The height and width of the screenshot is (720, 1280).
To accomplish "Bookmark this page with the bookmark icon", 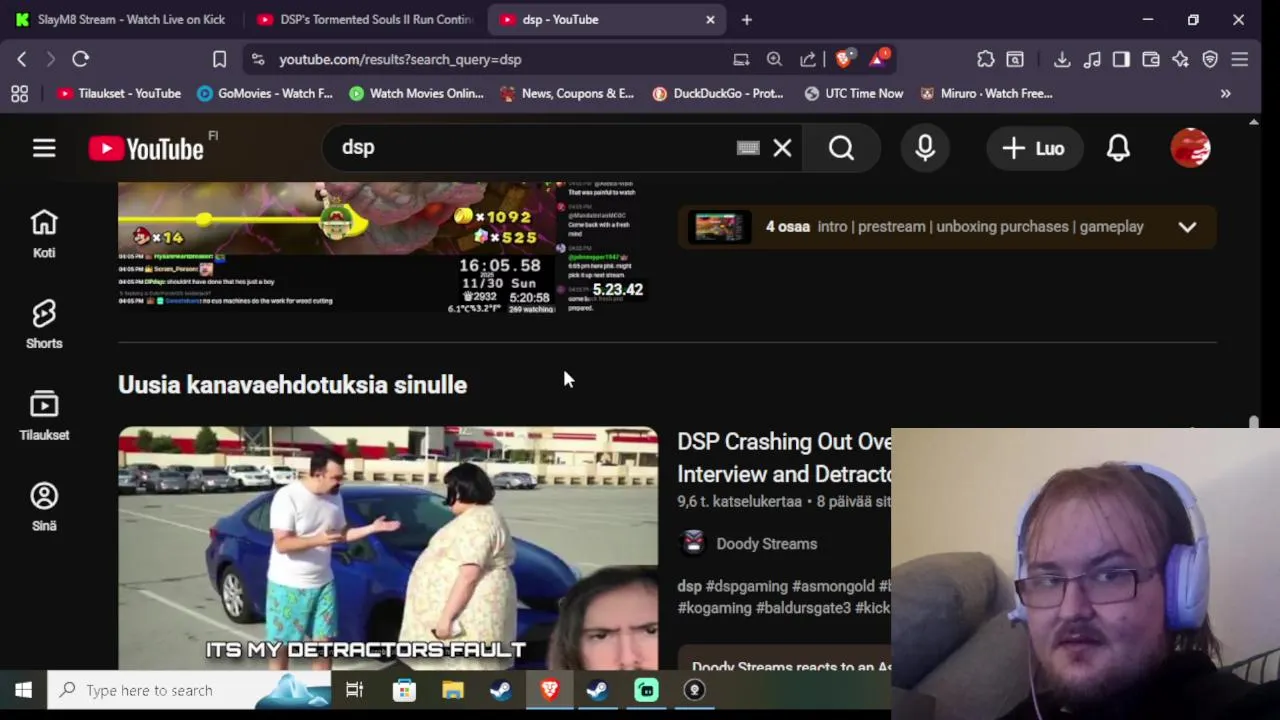I will [x=219, y=59].
